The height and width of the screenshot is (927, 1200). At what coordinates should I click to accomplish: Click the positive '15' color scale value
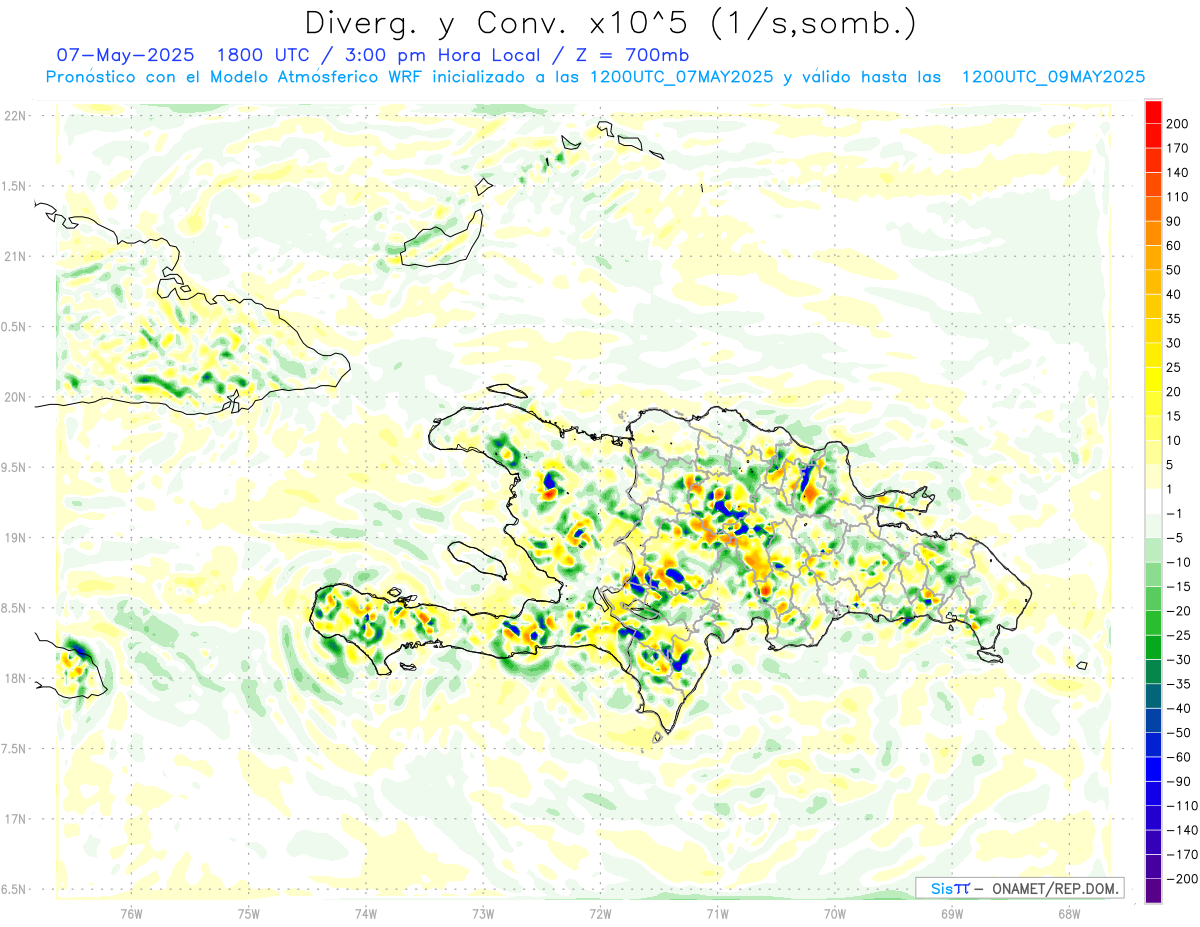[x=1174, y=416]
